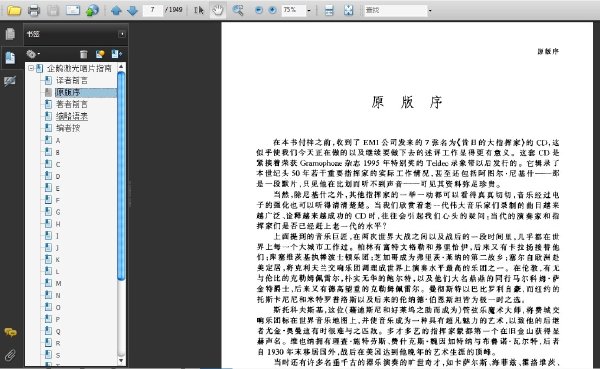Print the document with the printer icon
The image size is (600, 369).
[34, 10]
